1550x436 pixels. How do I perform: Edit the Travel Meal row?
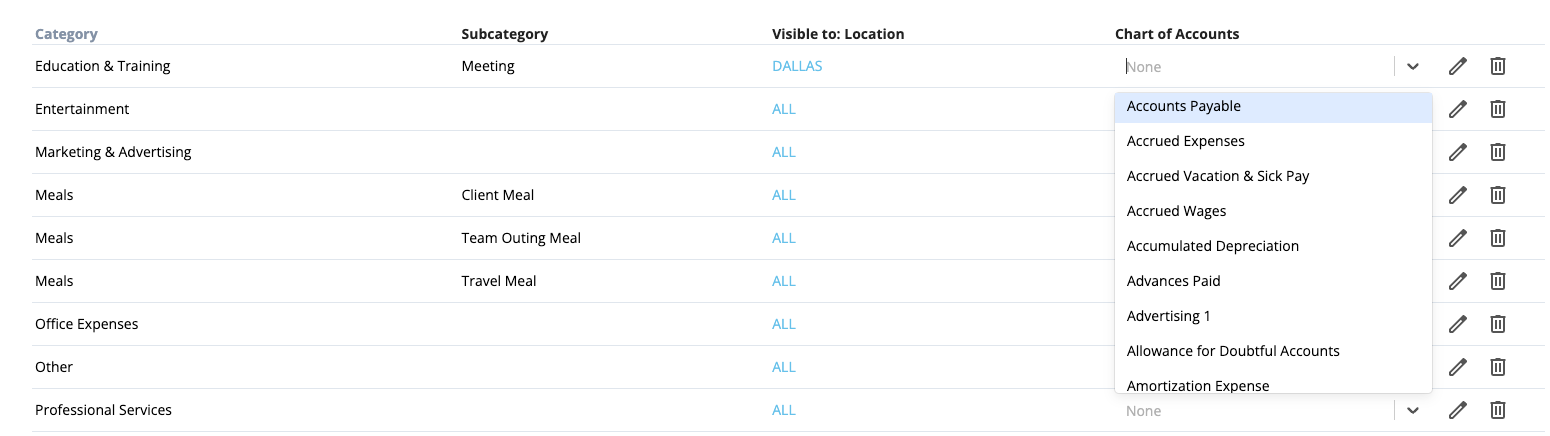tap(1458, 281)
